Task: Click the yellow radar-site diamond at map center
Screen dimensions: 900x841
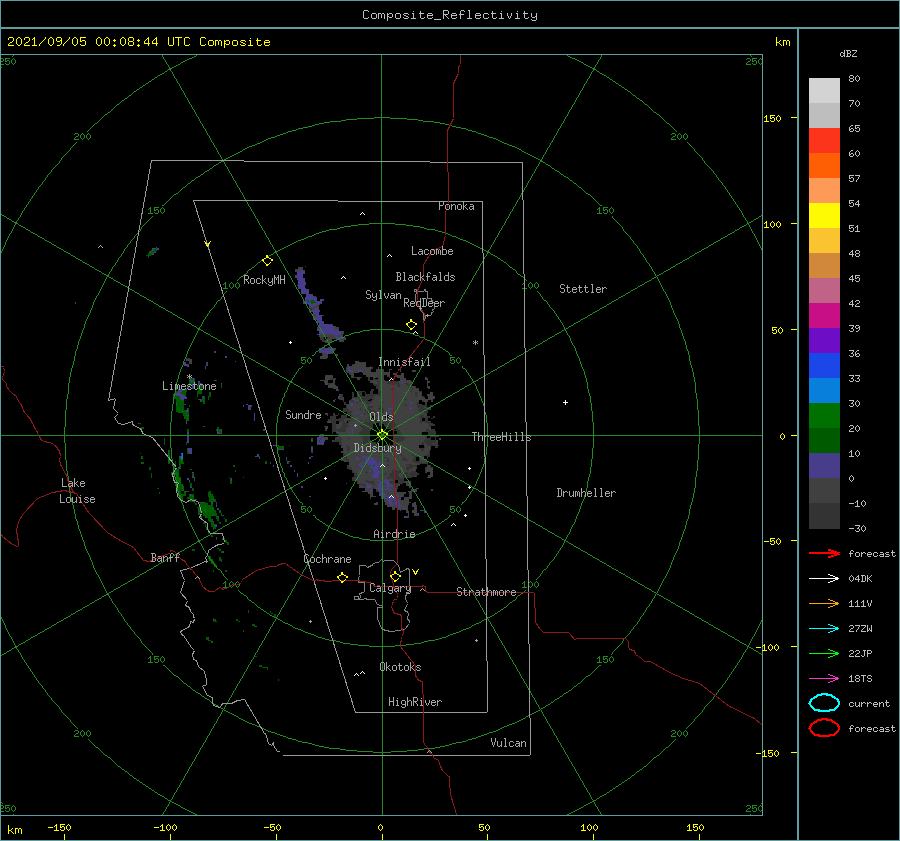Action: click(382, 435)
